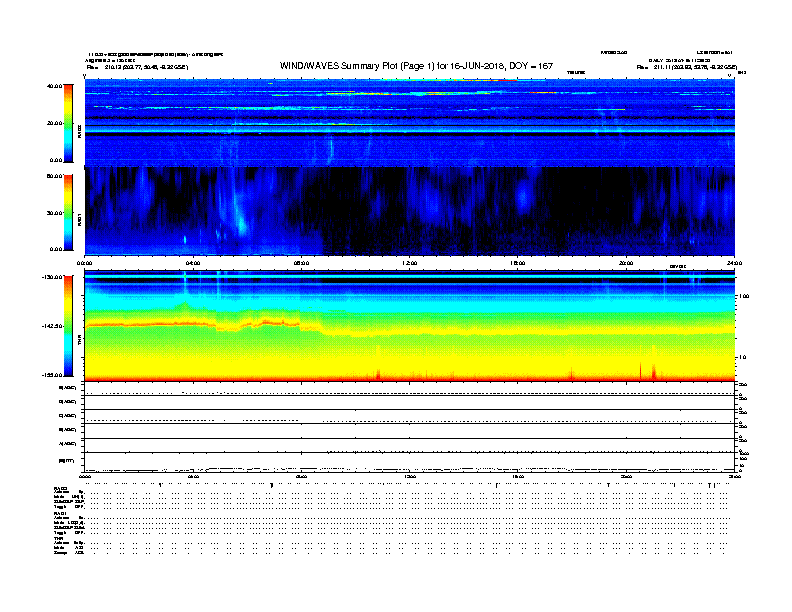Viewport: 792px width, 612px height.
Task: Click the 12:00 tick on bottom time axis
Action: click(x=410, y=477)
